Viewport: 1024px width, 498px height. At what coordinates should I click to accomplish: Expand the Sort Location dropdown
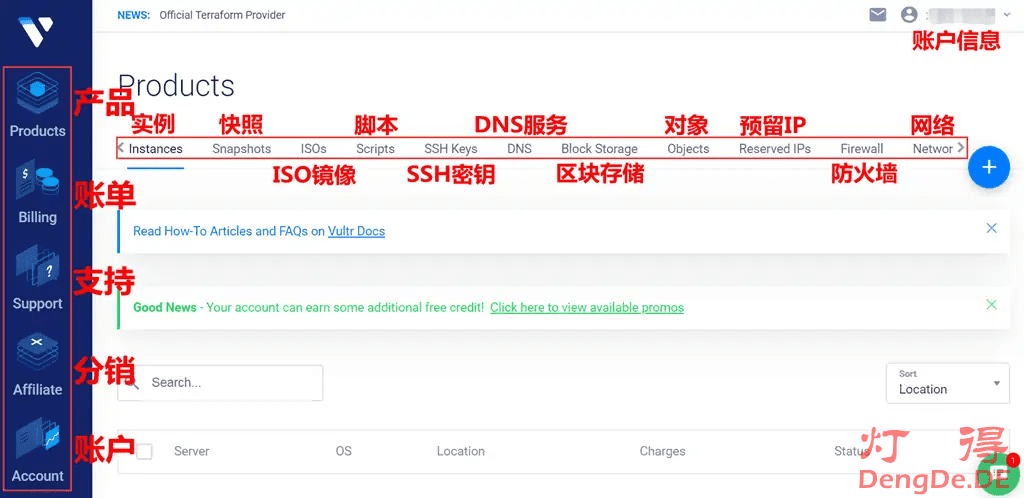pyautogui.click(x=947, y=383)
